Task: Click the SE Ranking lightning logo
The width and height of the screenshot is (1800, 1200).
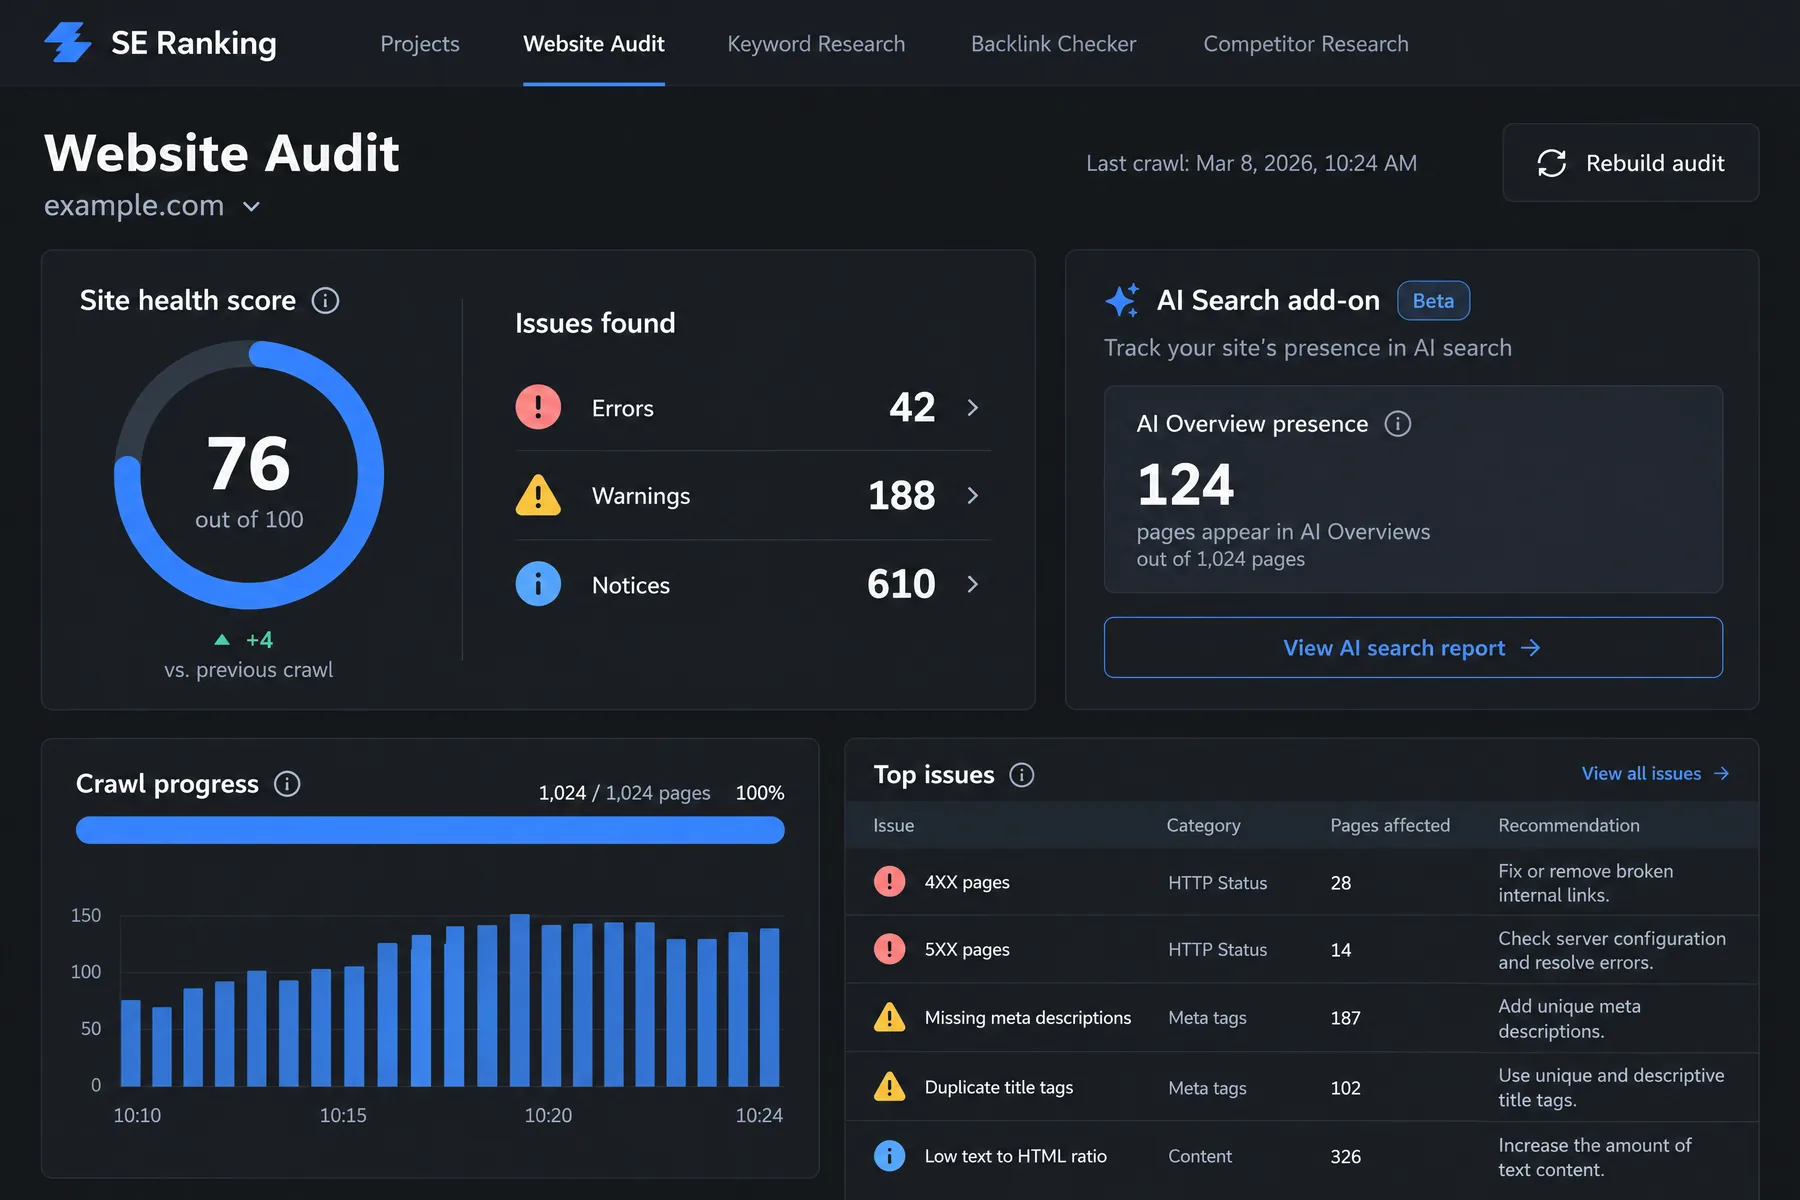Action: tap(68, 43)
